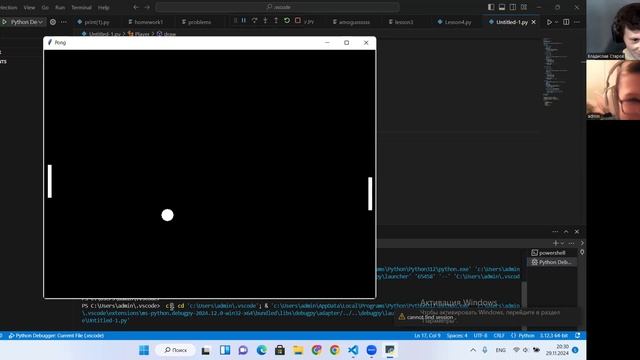Change line endings via CRLF
The image size is (640, 360).
(x=499, y=336)
